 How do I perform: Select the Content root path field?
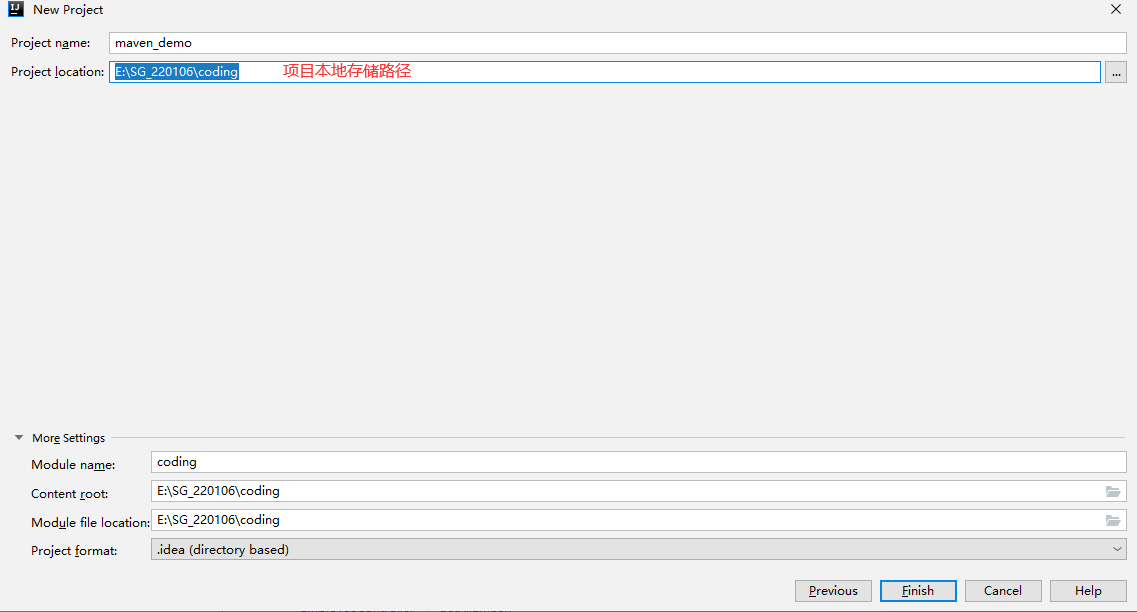(625, 491)
